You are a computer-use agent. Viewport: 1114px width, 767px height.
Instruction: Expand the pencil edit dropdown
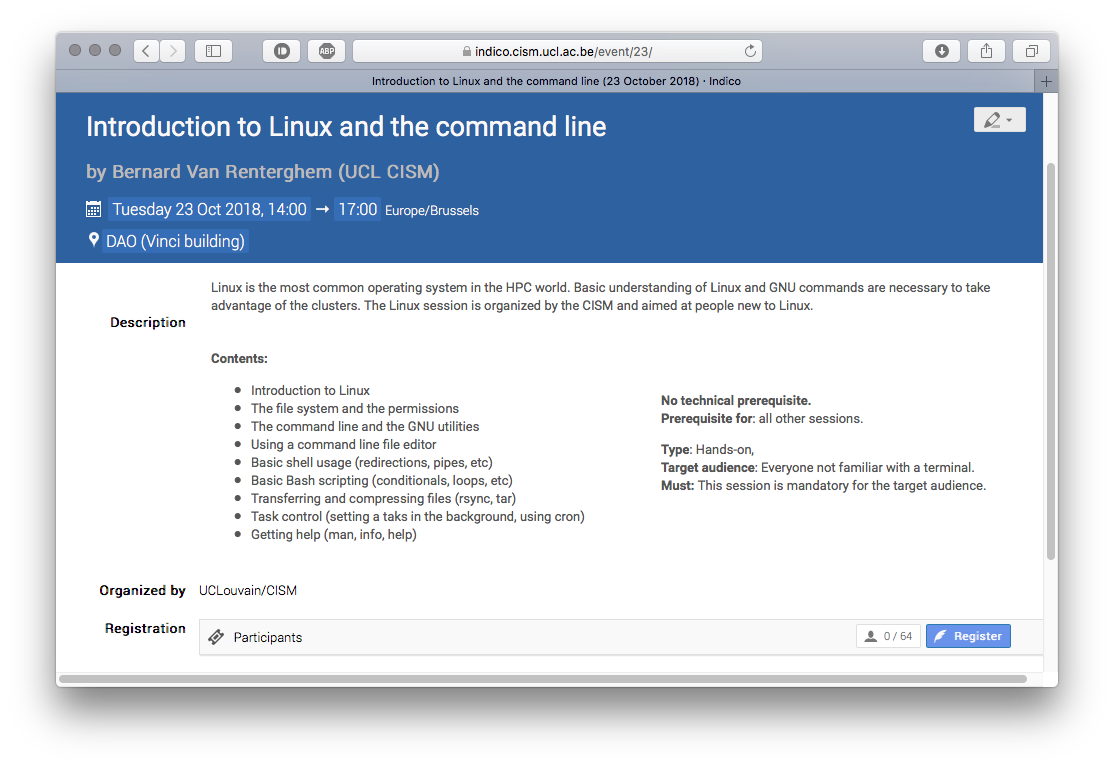click(999, 120)
